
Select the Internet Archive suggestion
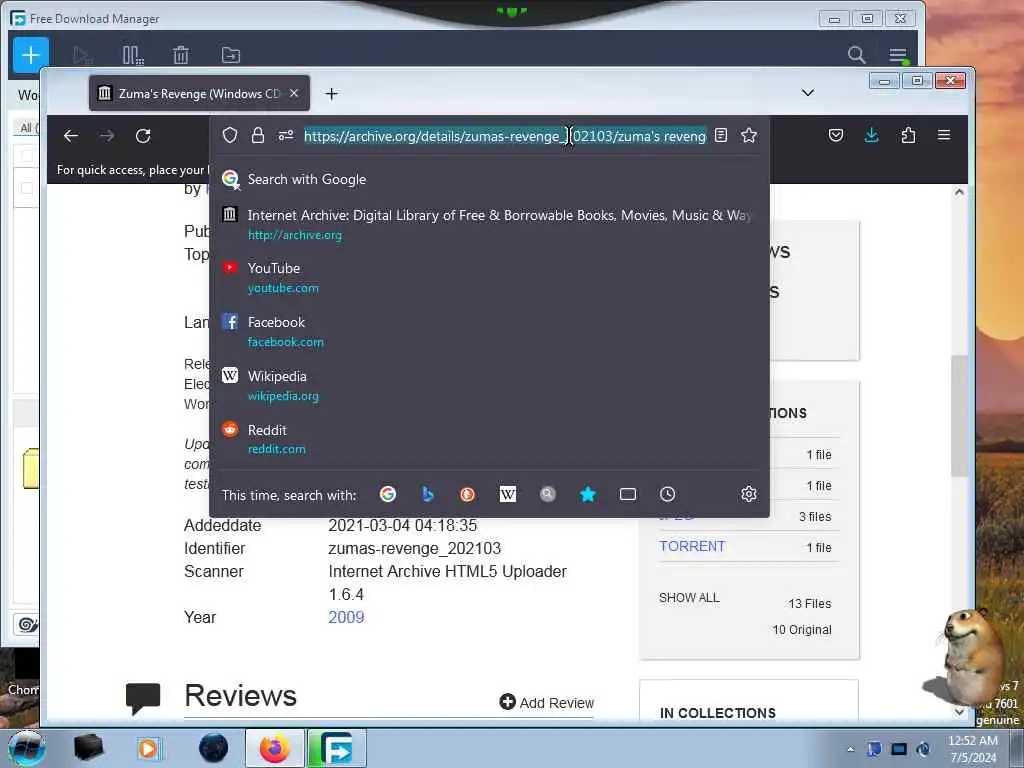tap(489, 224)
